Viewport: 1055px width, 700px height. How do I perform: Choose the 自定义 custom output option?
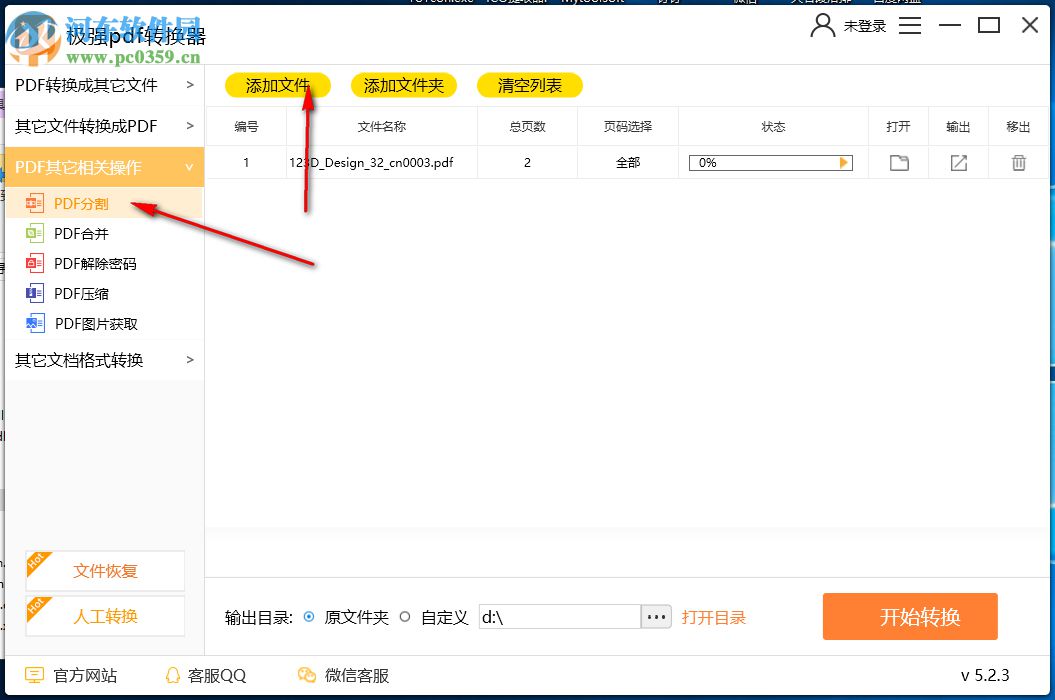coord(406,617)
